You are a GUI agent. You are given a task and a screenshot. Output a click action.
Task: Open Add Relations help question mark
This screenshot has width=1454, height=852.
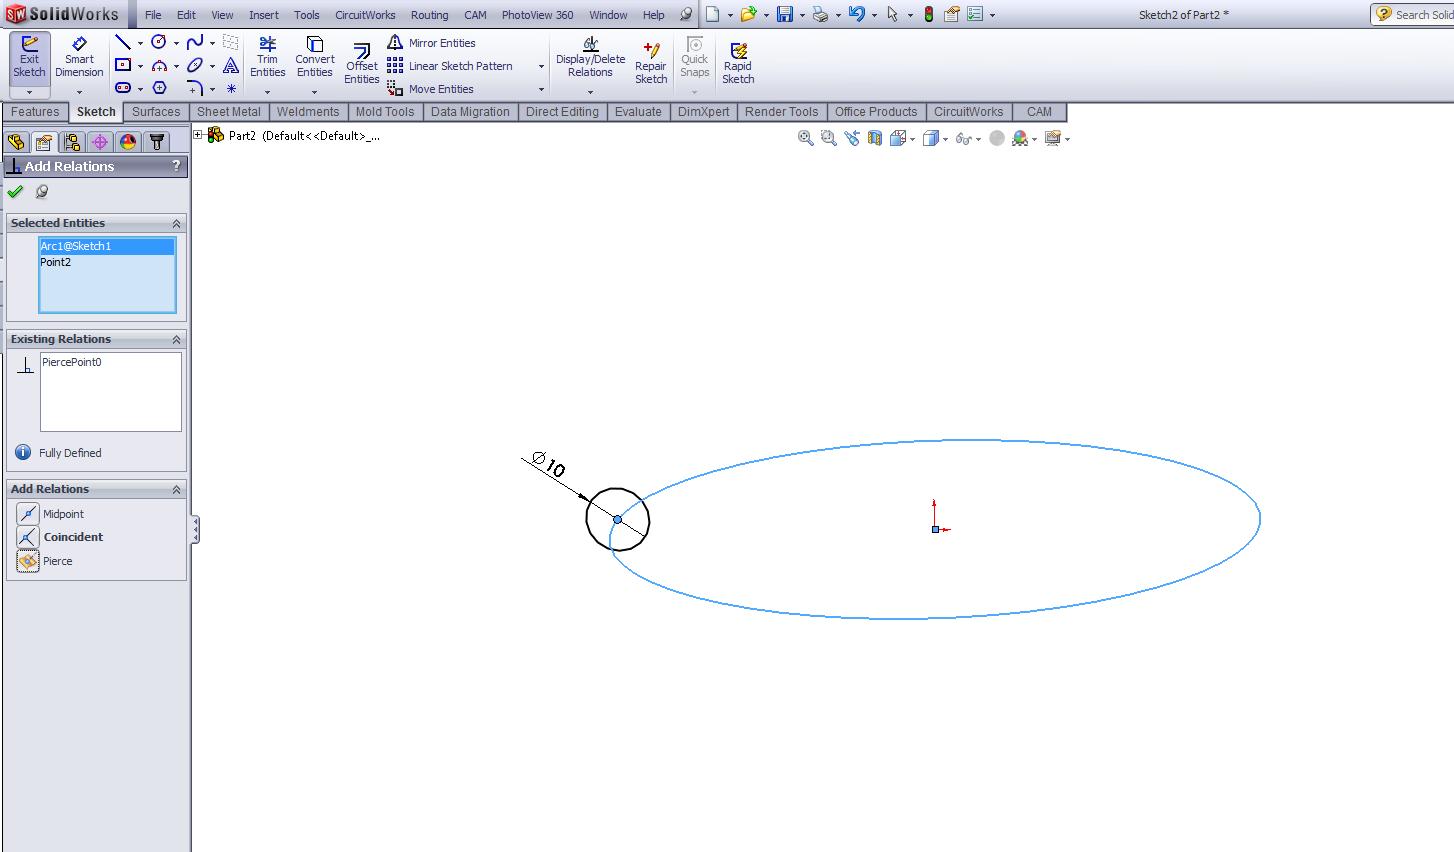click(x=176, y=166)
